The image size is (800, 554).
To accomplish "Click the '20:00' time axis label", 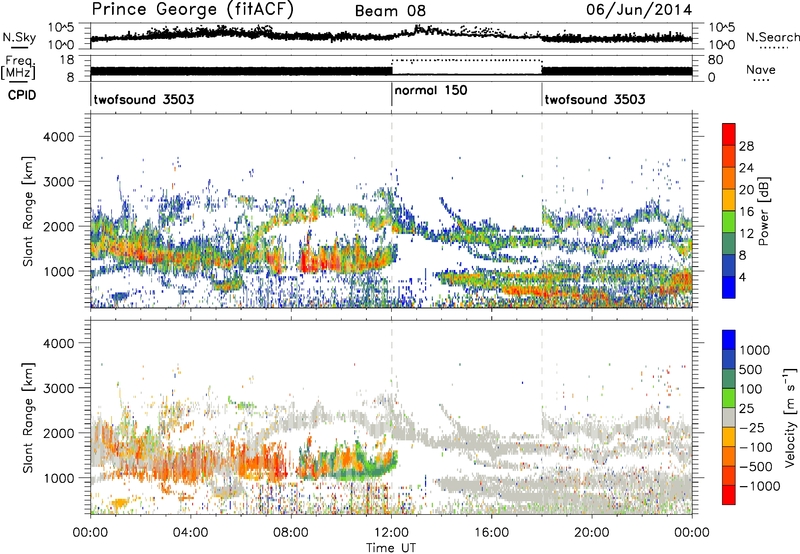I will [592, 532].
